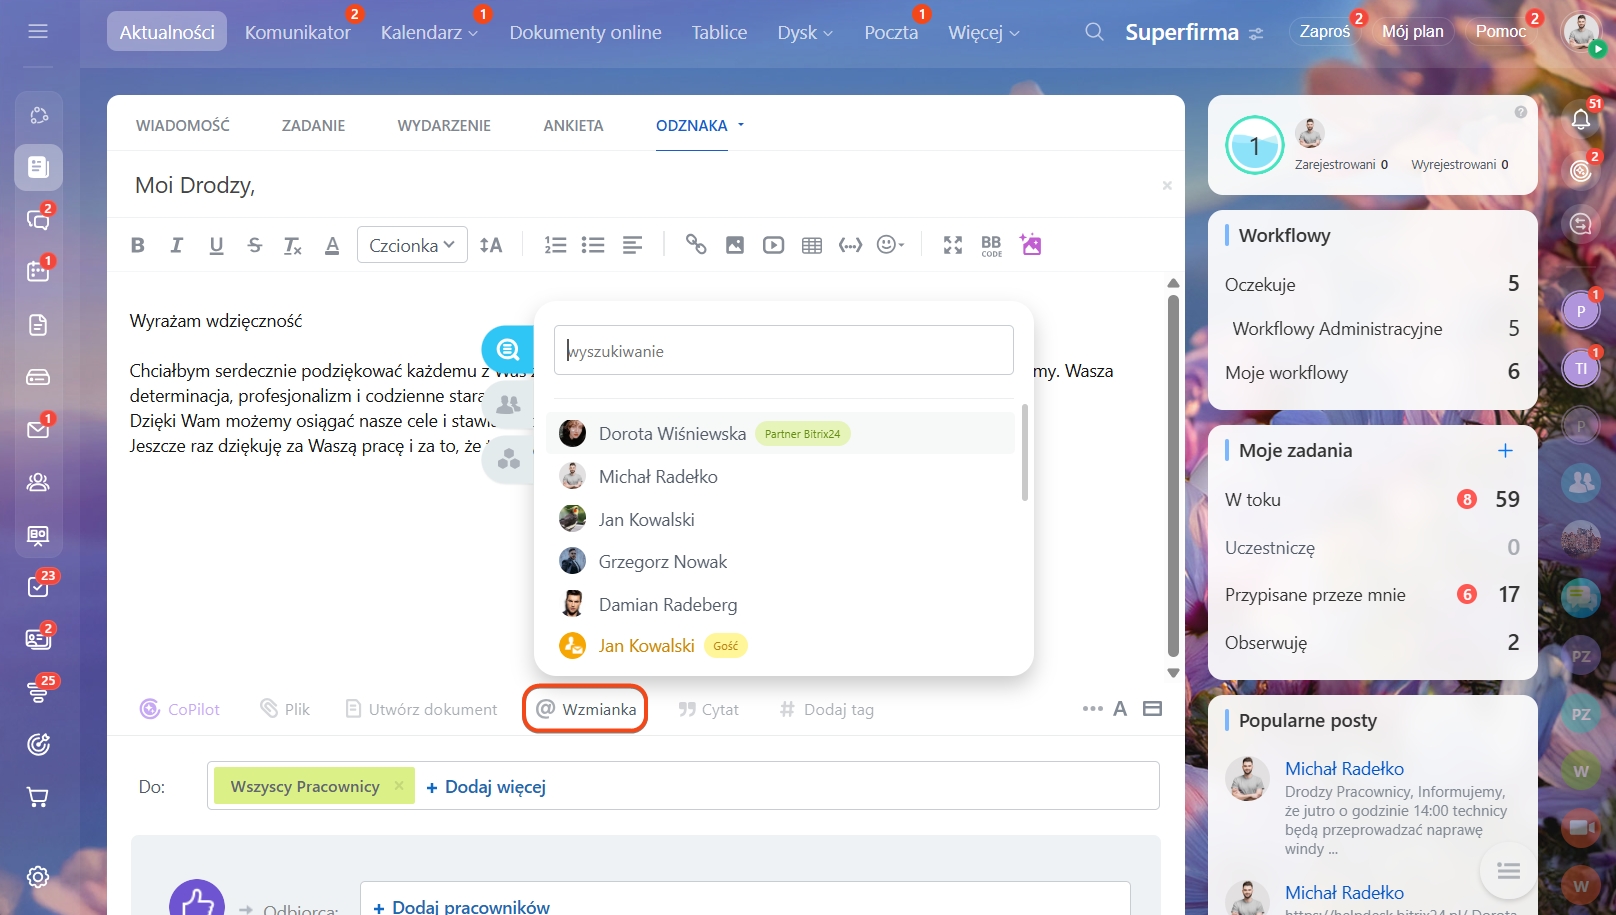Select guest Jan Kowalski entry
The height and width of the screenshot is (915, 1616).
[x=780, y=645]
